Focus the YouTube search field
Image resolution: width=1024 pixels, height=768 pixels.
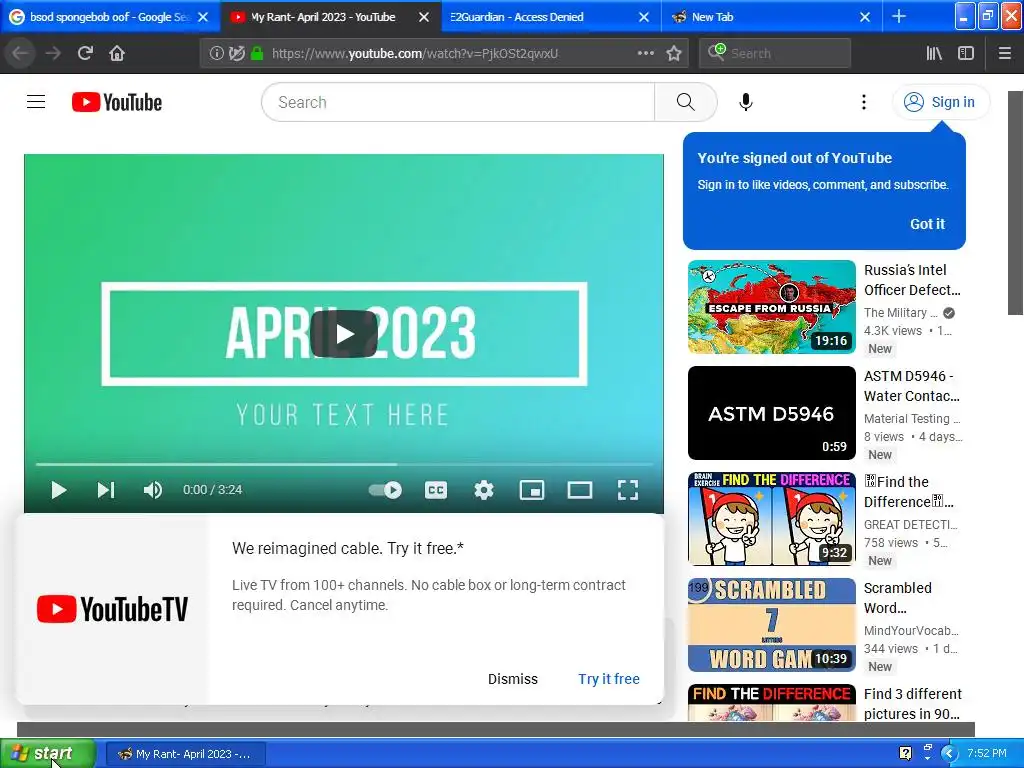tap(458, 102)
